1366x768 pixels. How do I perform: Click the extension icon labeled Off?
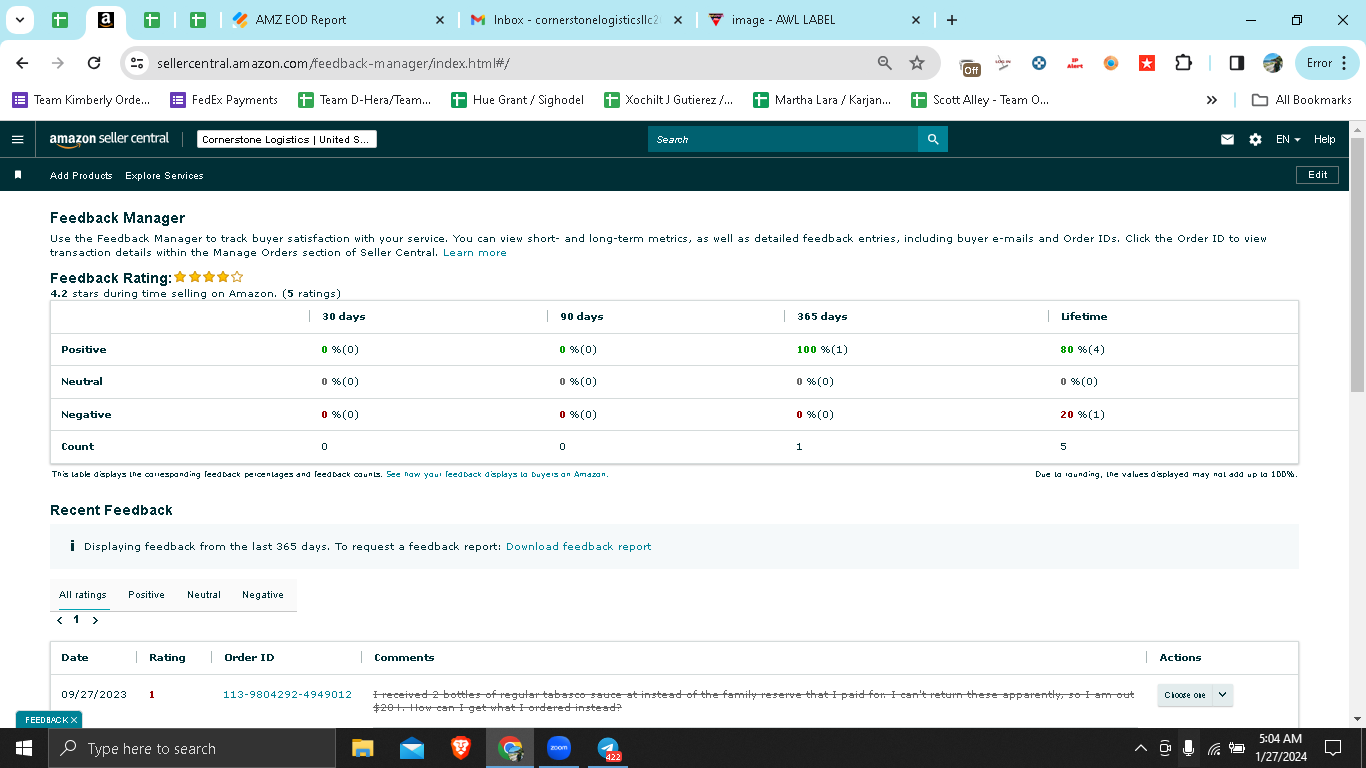click(x=970, y=66)
